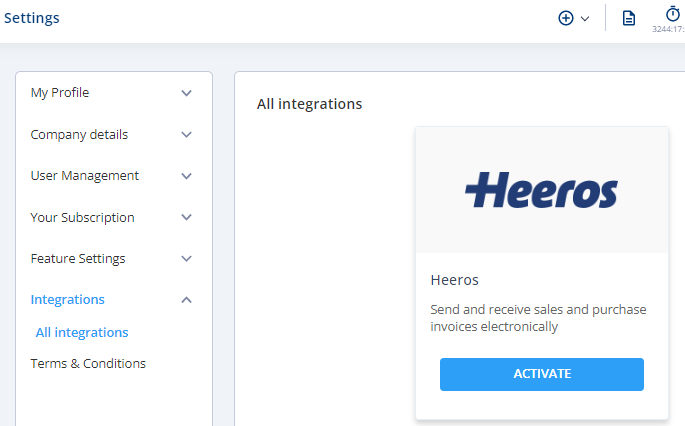Click the Settings page title
The width and height of the screenshot is (685, 426).
(x=31, y=18)
